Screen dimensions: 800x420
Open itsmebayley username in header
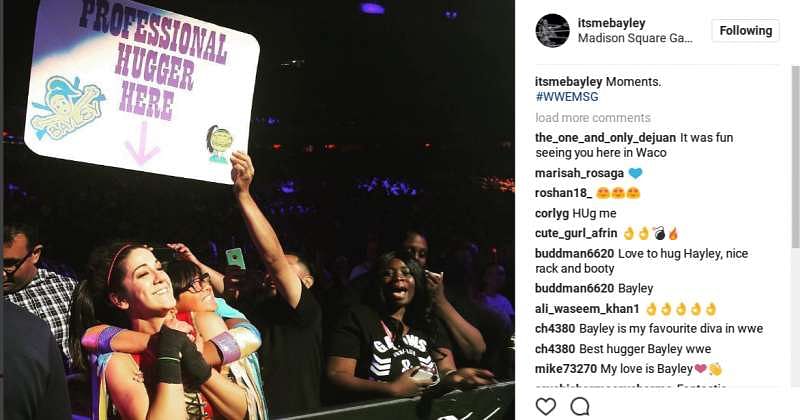tap(611, 23)
